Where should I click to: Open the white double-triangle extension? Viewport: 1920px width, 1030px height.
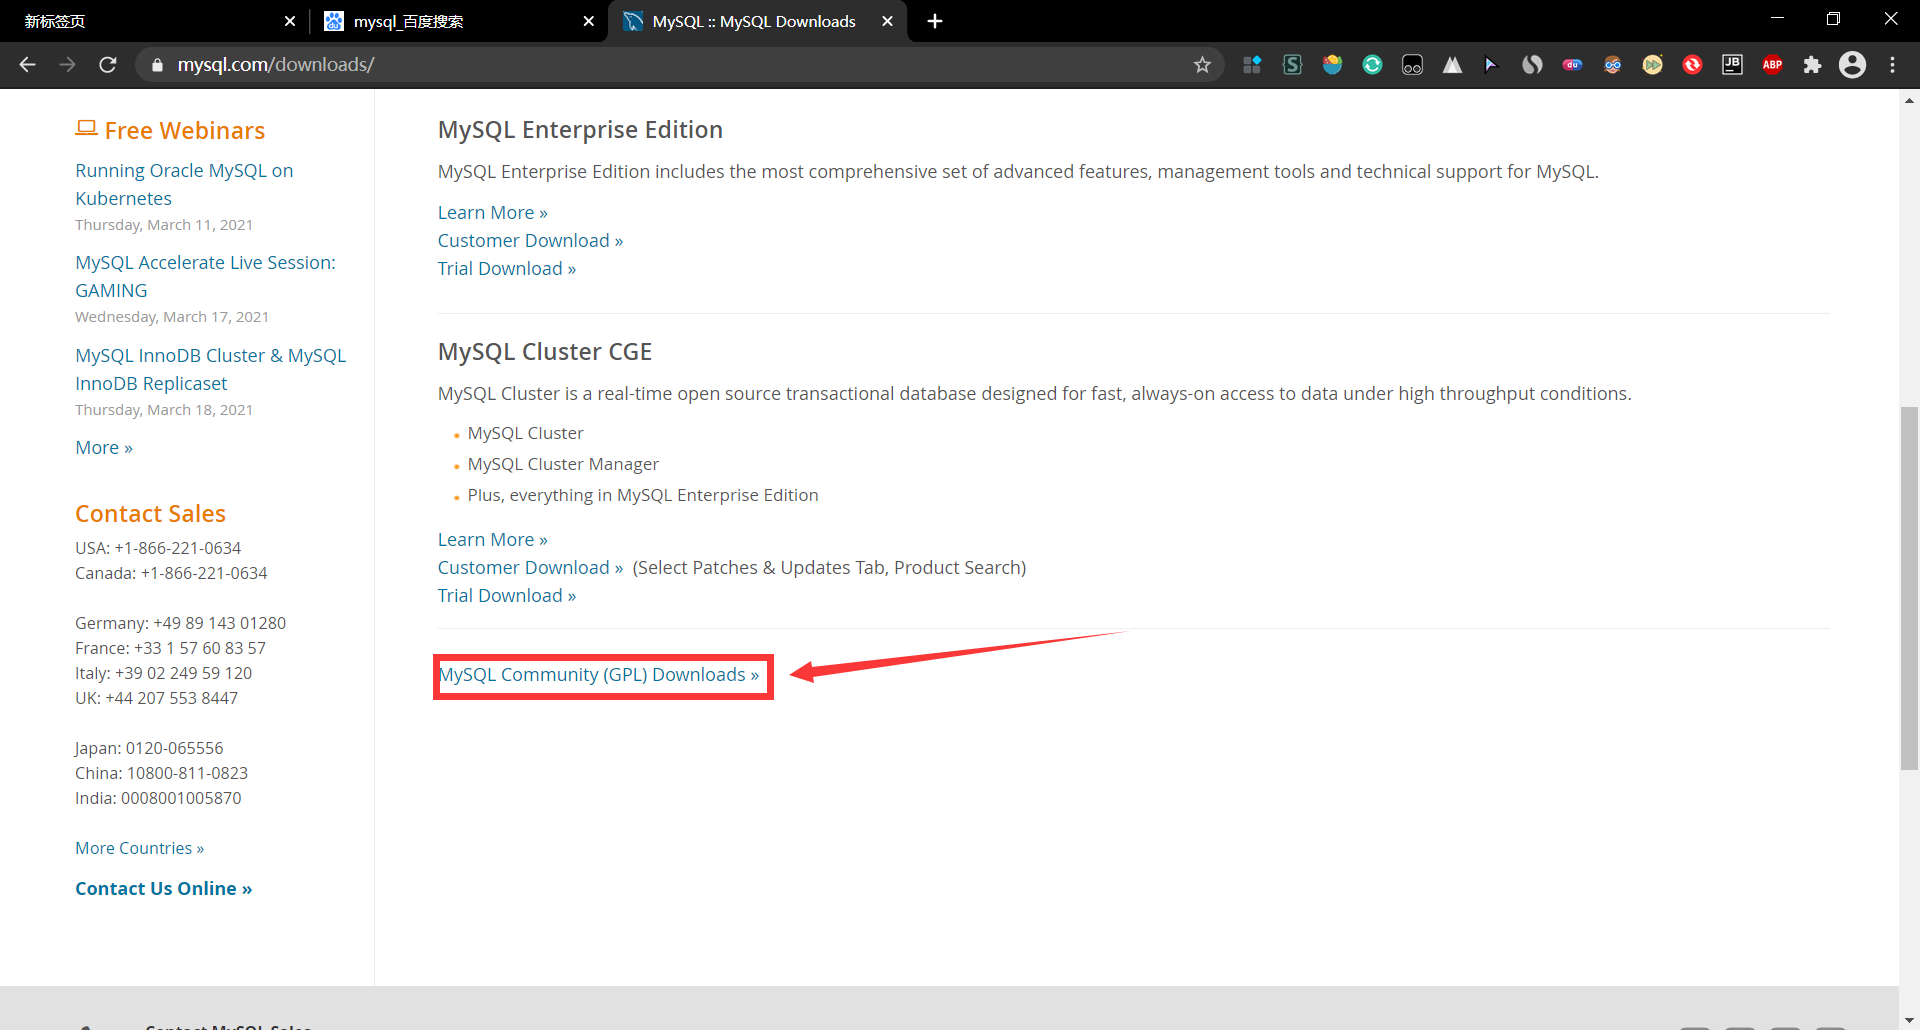(x=1452, y=65)
